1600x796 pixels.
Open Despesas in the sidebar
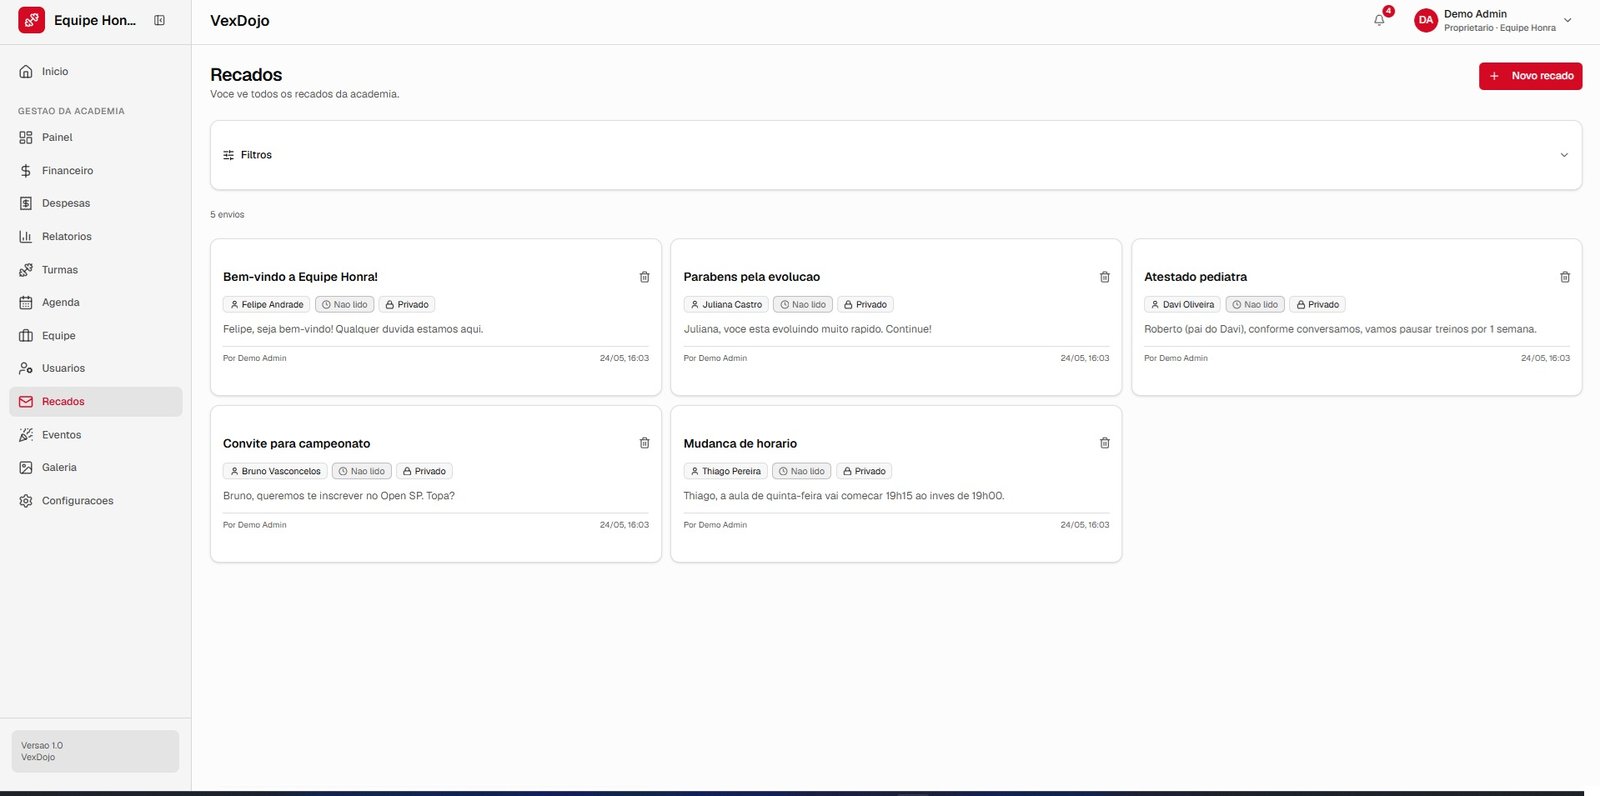[x=96, y=204]
